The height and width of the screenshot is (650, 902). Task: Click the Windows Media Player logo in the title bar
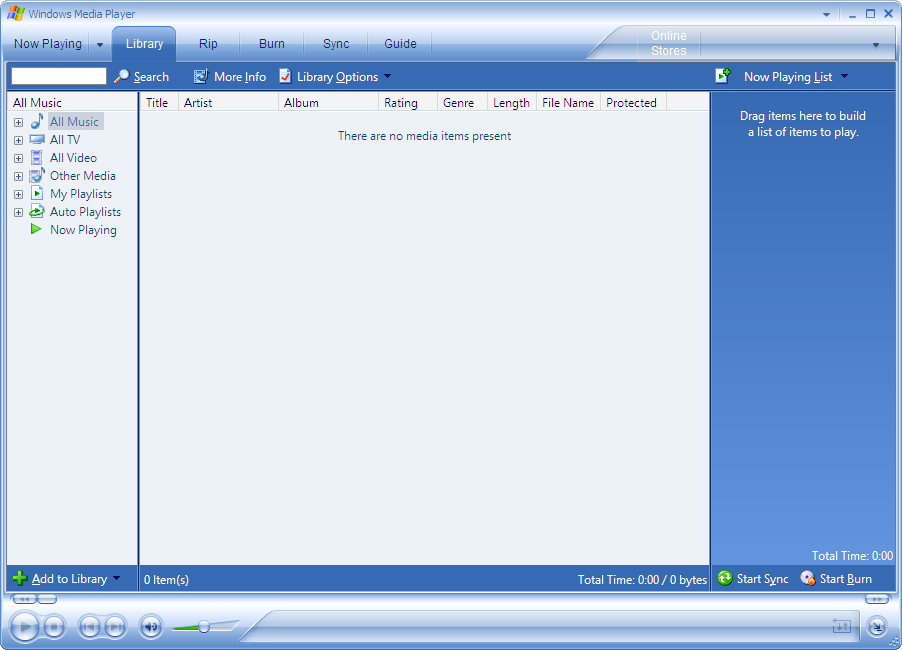(16, 13)
